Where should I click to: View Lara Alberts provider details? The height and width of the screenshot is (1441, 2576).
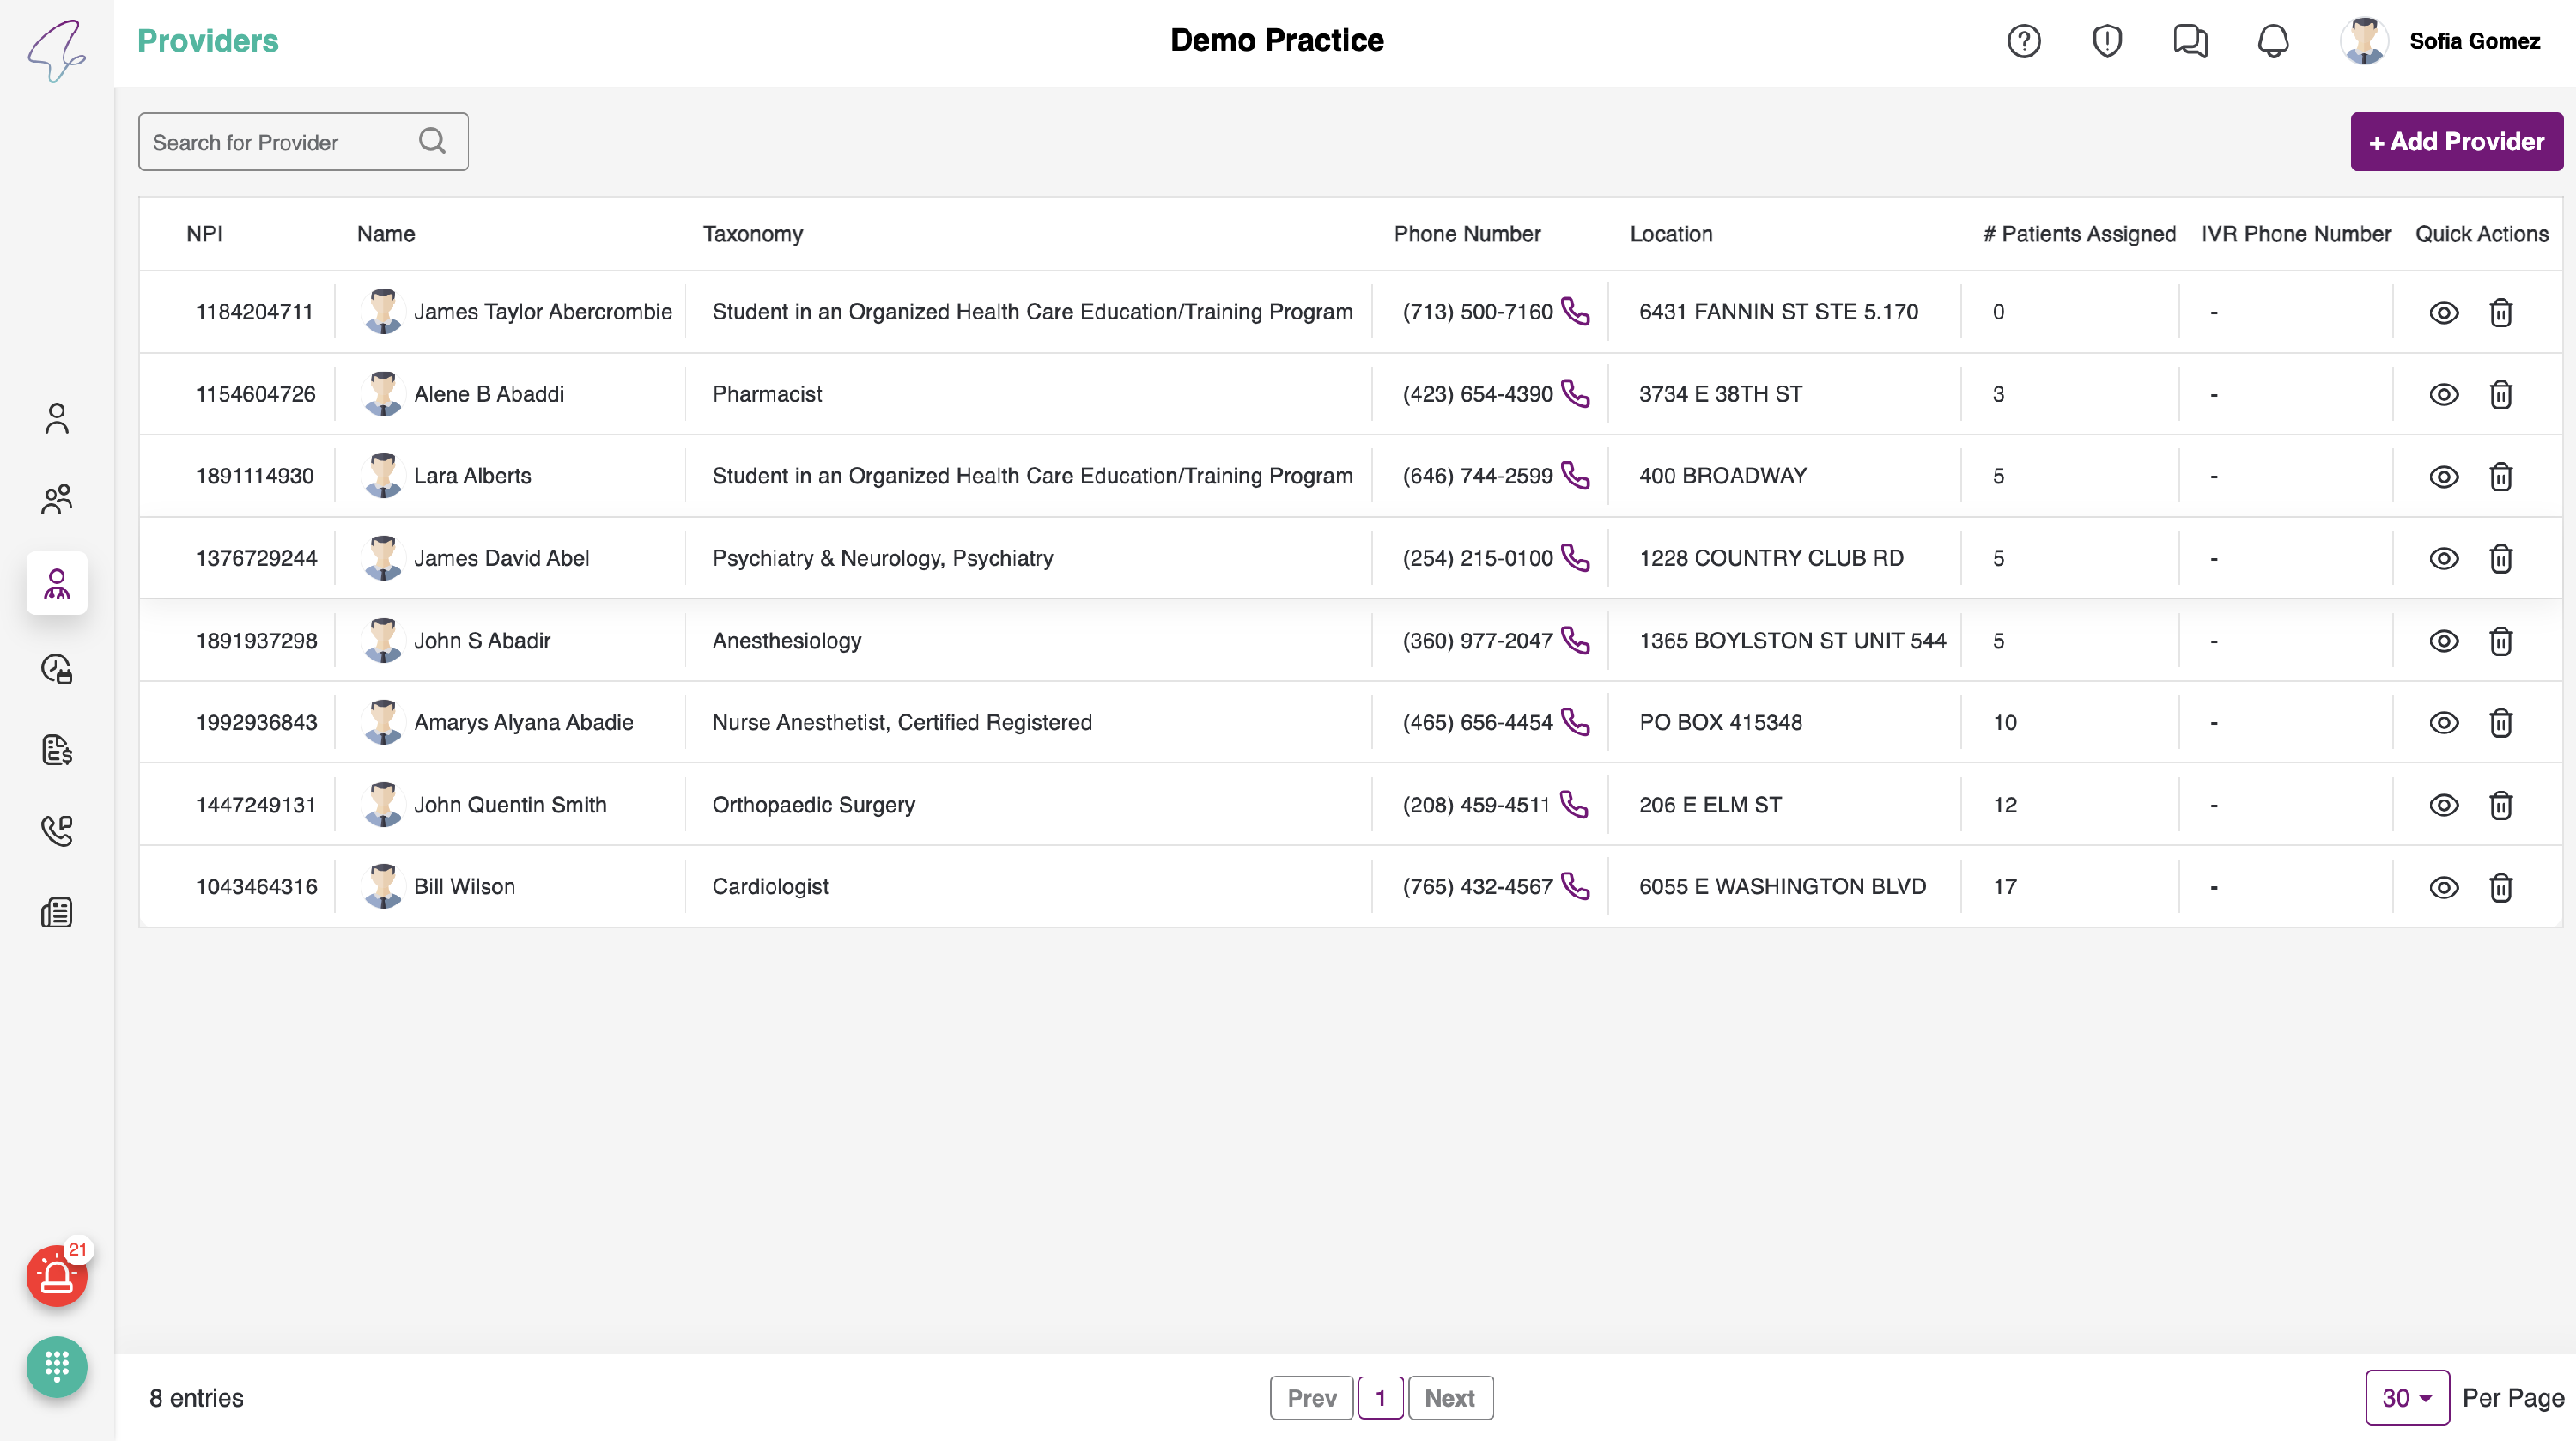point(2443,477)
